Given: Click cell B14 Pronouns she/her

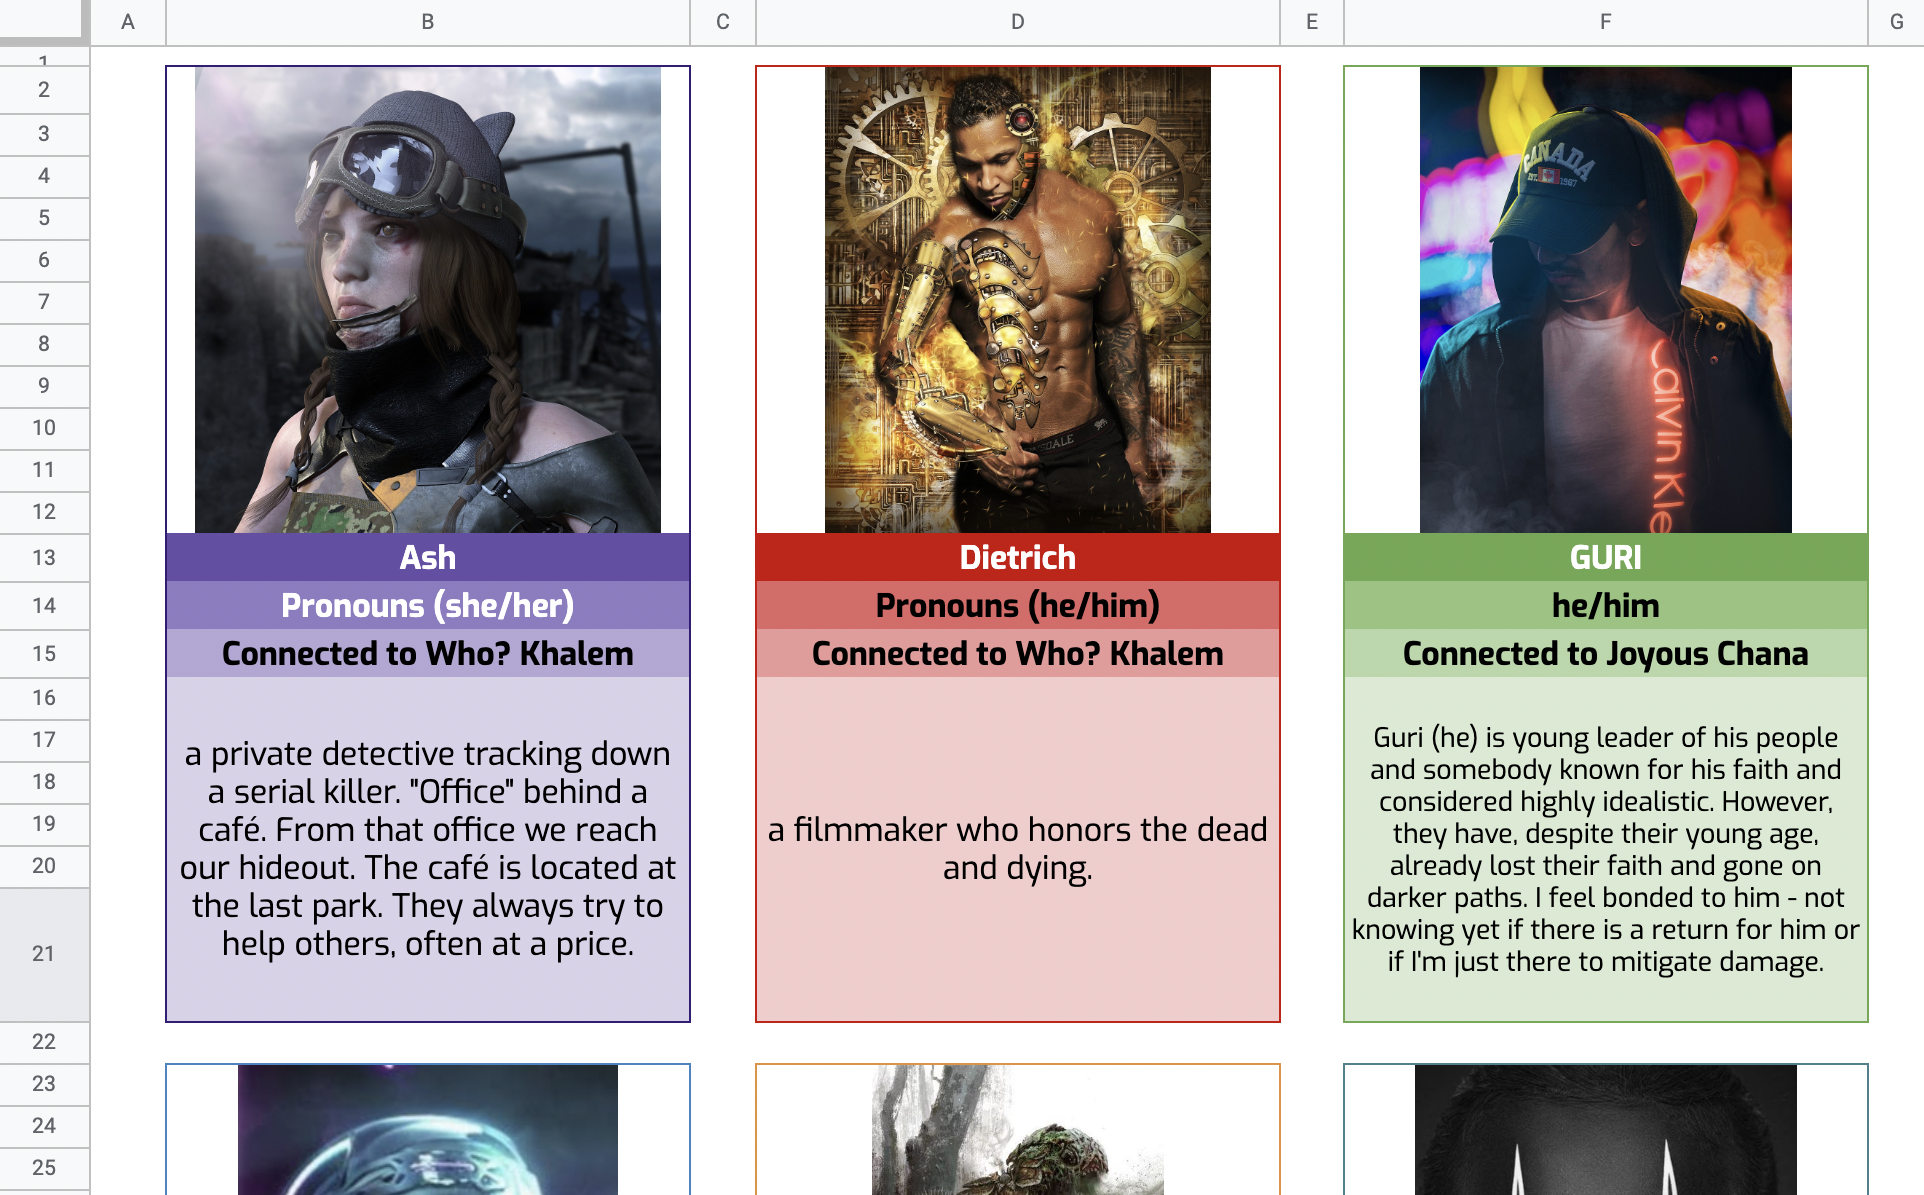Looking at the screenshot, I should click(x=428, y=606).
